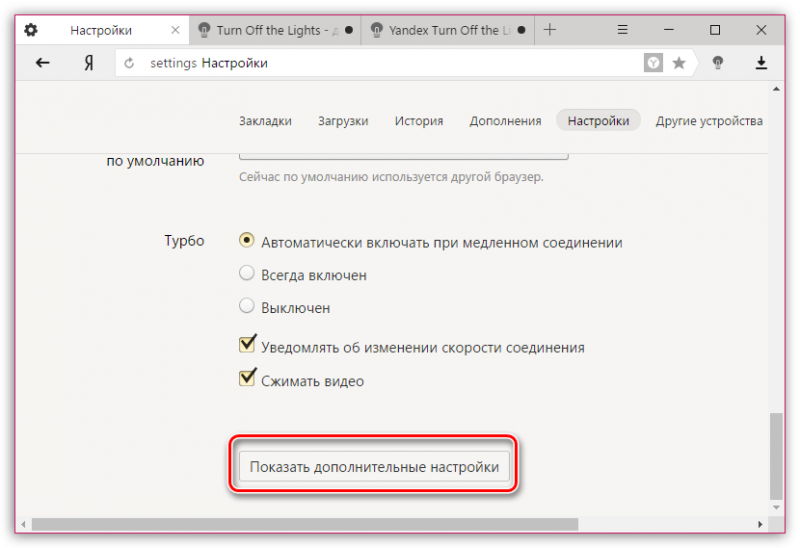Close the Настройки tab

(175, 30)
